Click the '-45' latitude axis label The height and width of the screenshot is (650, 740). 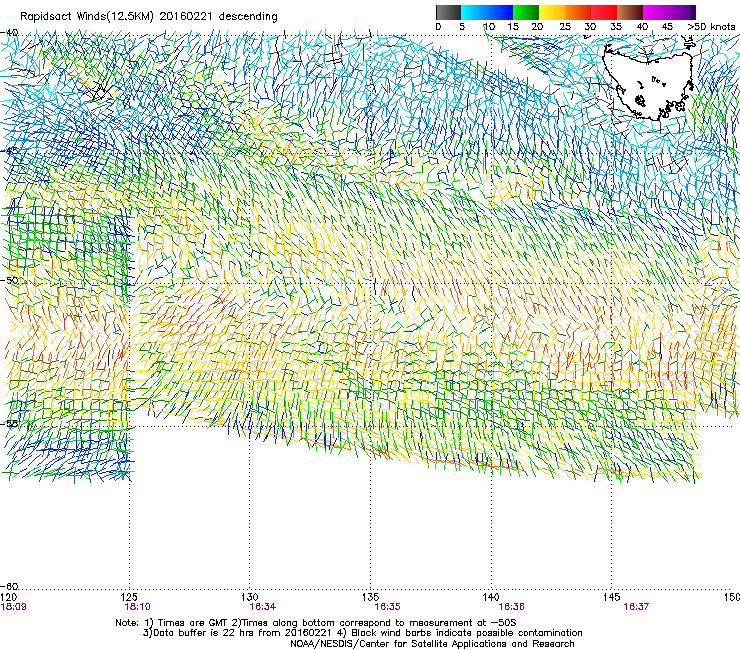pyautogui.click(x=9, y=151)
